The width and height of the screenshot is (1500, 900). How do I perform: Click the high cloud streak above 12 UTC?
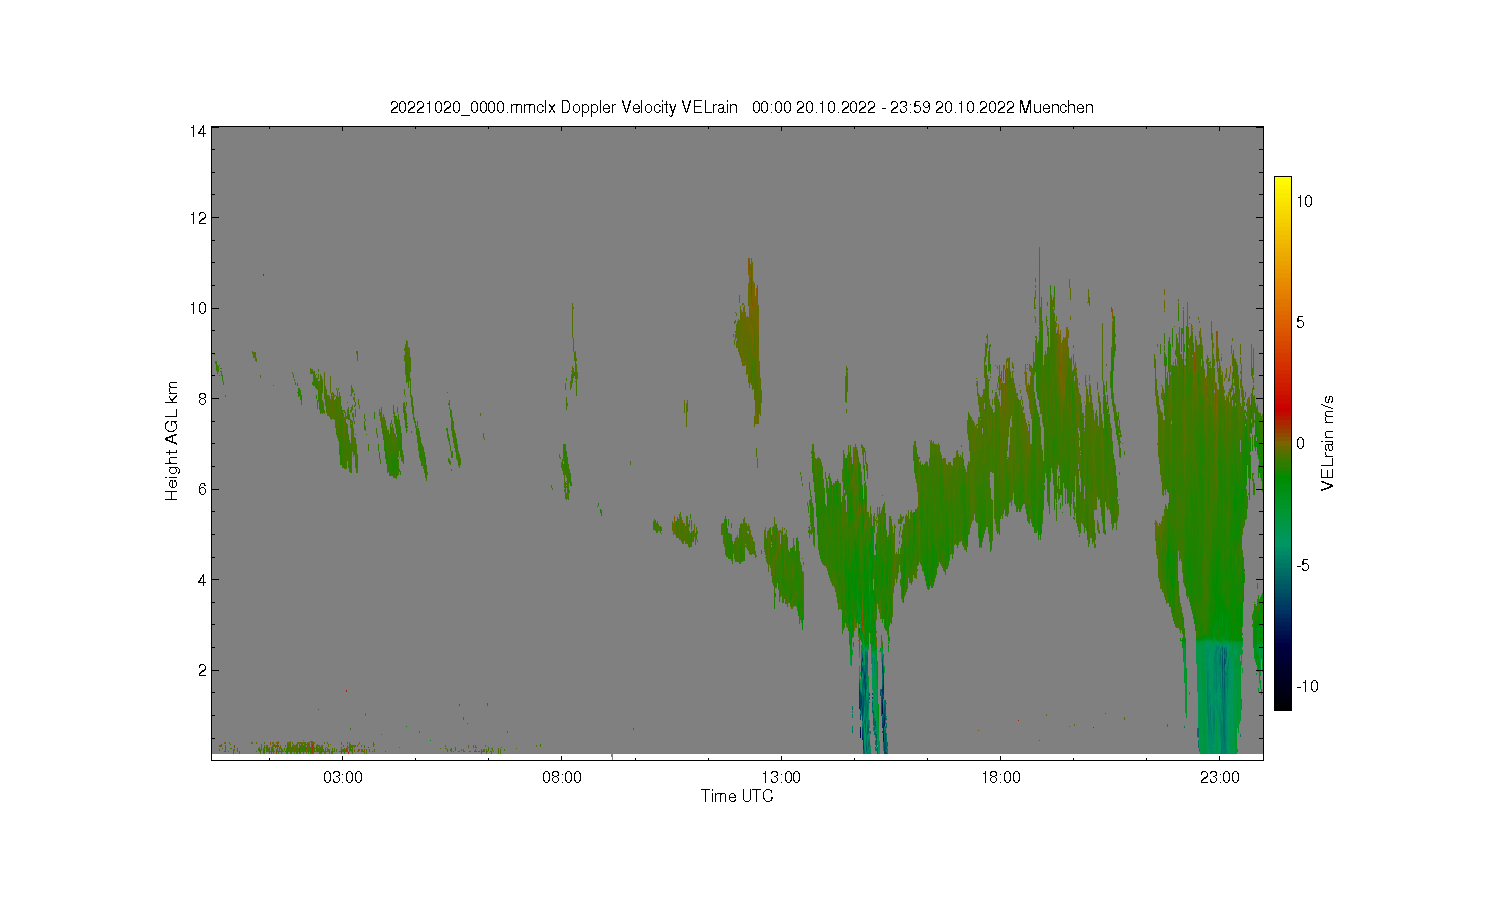[x=749, y=340]
